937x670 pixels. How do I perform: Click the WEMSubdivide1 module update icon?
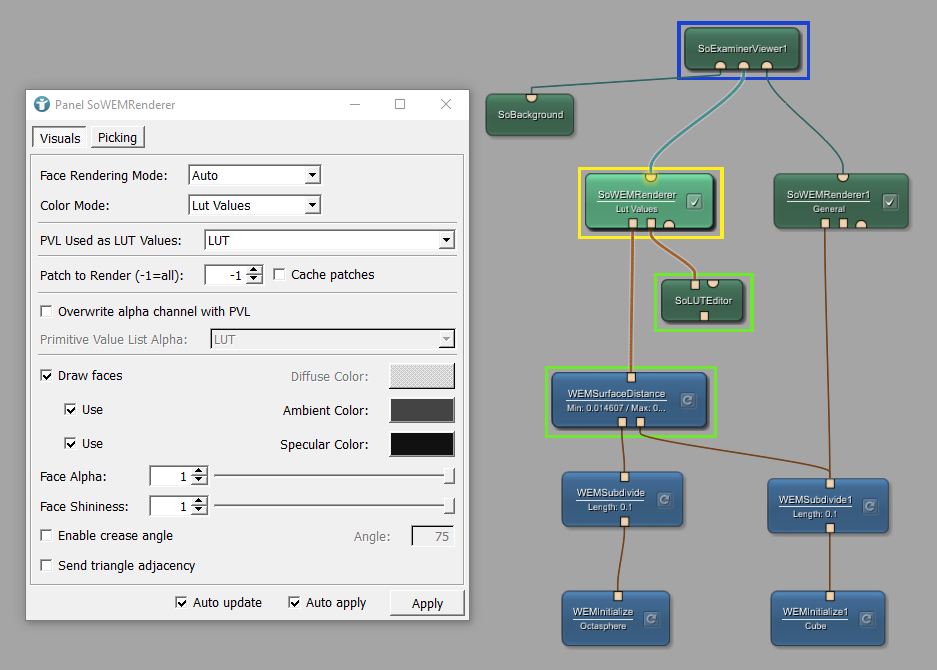[x=869, y=506]
